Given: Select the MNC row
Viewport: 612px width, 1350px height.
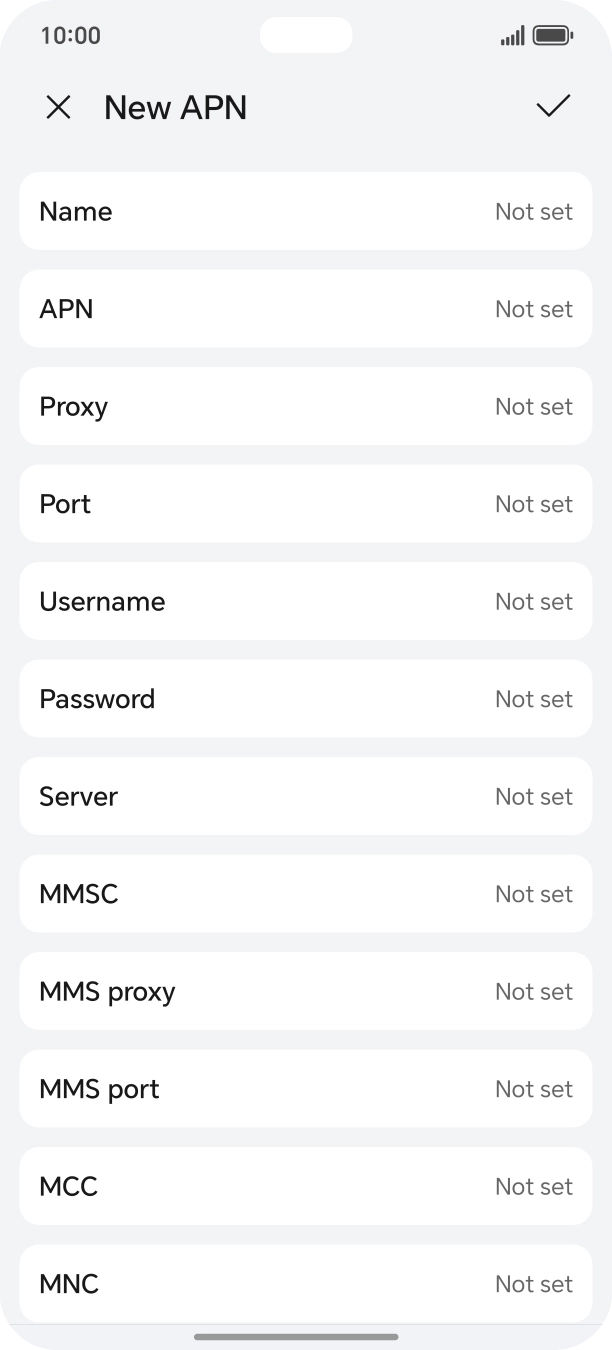Looking at the screenshot, I should click(x=306, y=1284).
